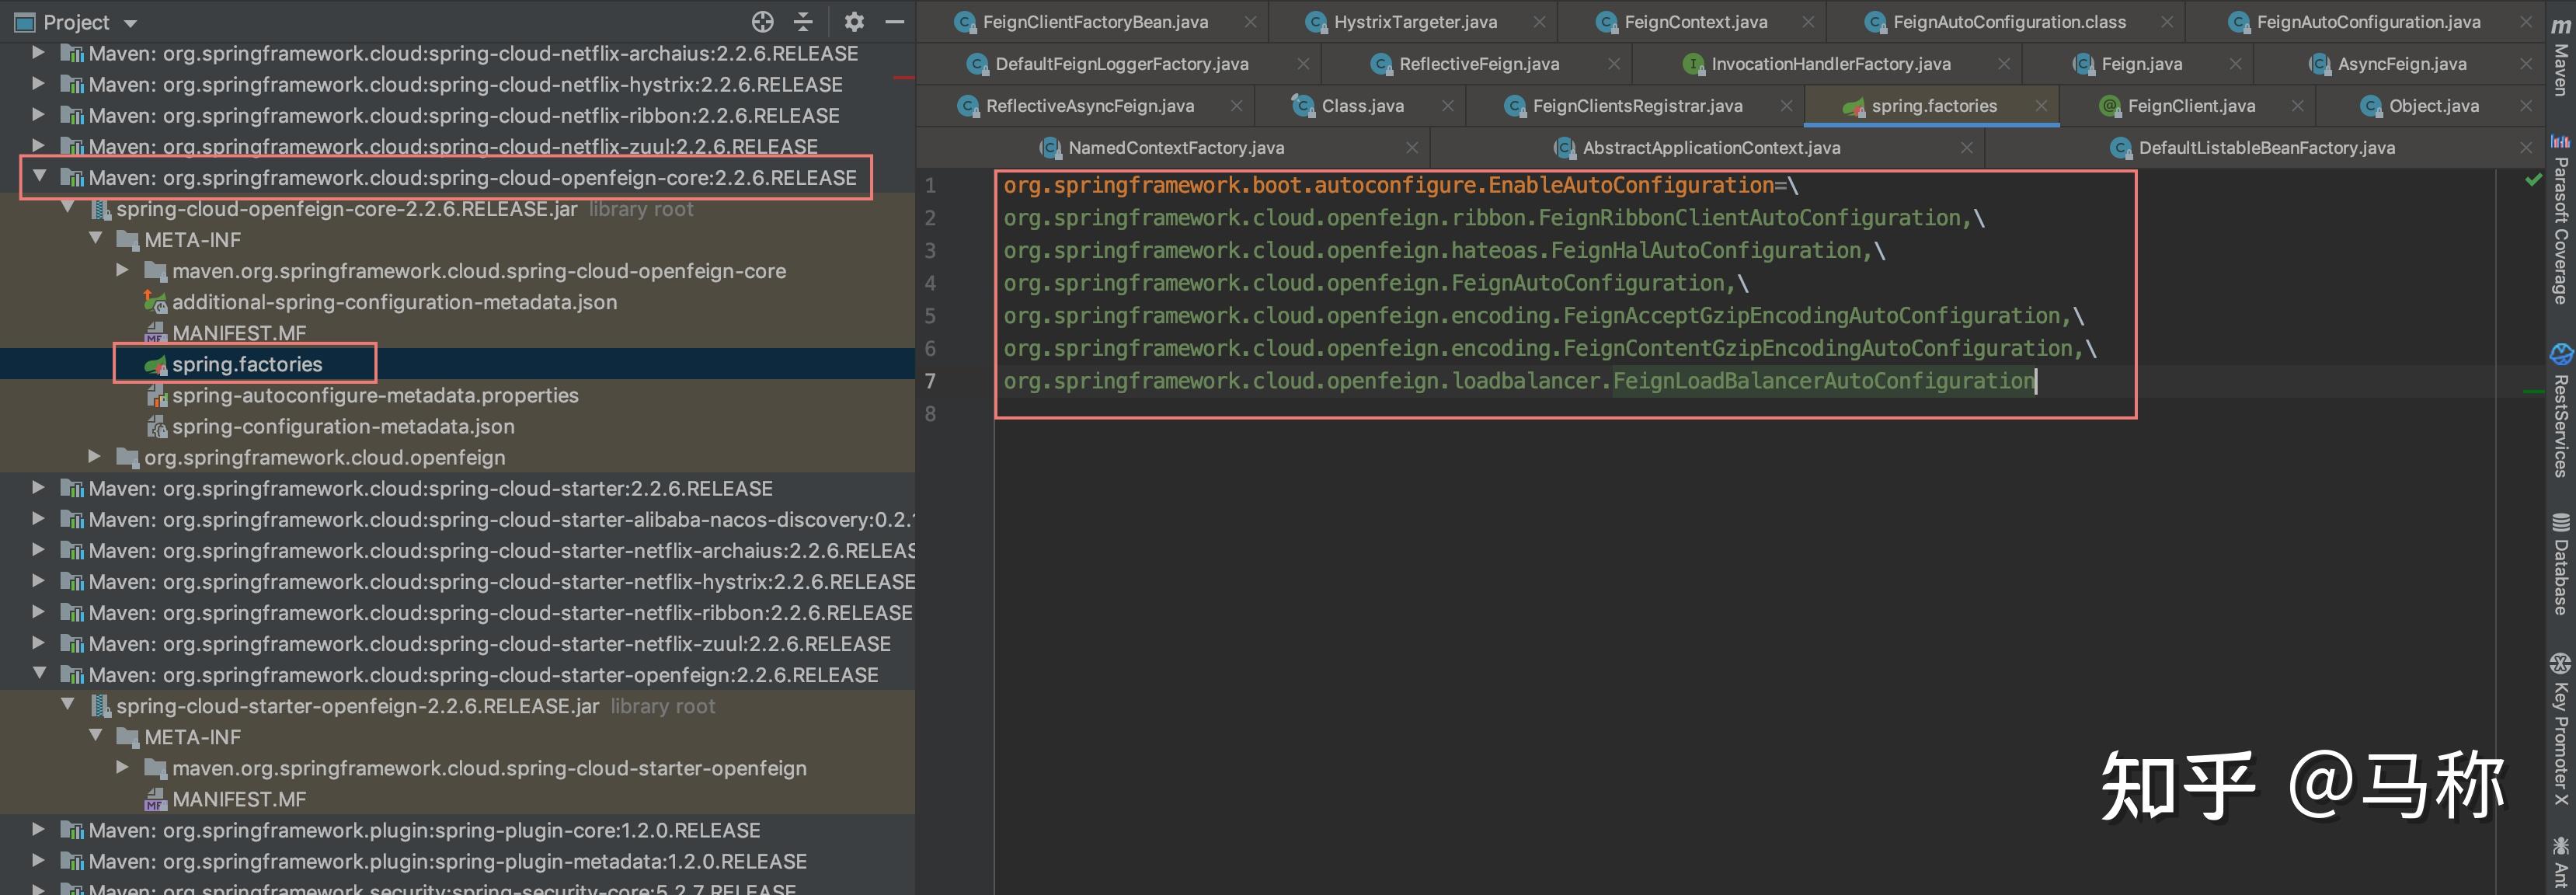This screenshot has width=2576, height=895.
Task: Hide the Project panel with minus icon
Action: [x=895, y=22]
